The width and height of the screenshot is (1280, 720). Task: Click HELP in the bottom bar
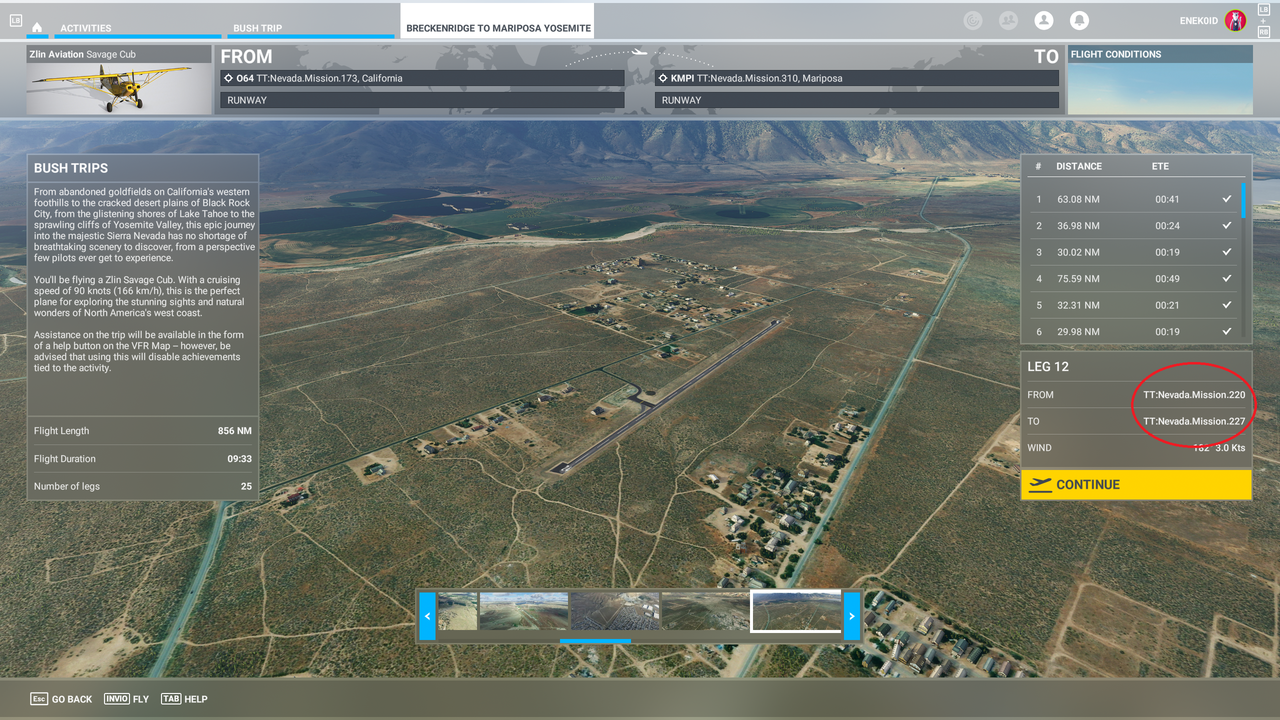click(x=183, y=699)
